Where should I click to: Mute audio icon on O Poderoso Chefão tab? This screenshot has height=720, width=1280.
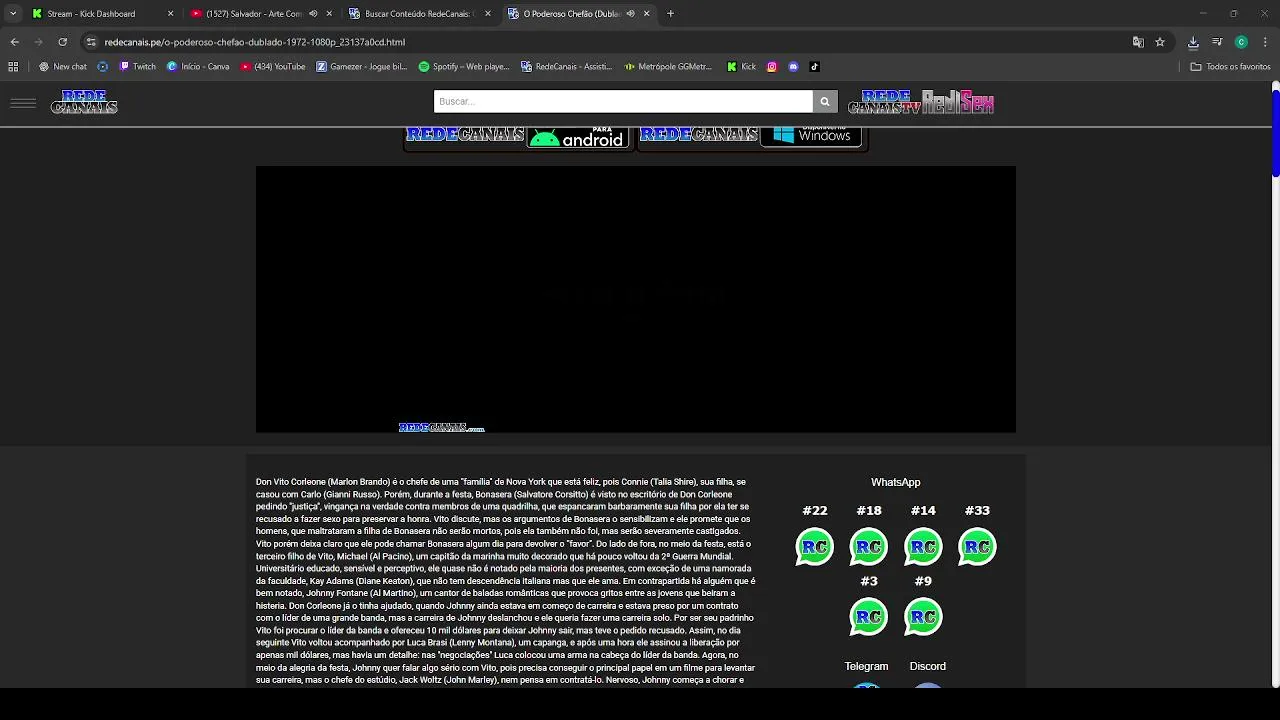pyautogui.click(x=630, y=14)
